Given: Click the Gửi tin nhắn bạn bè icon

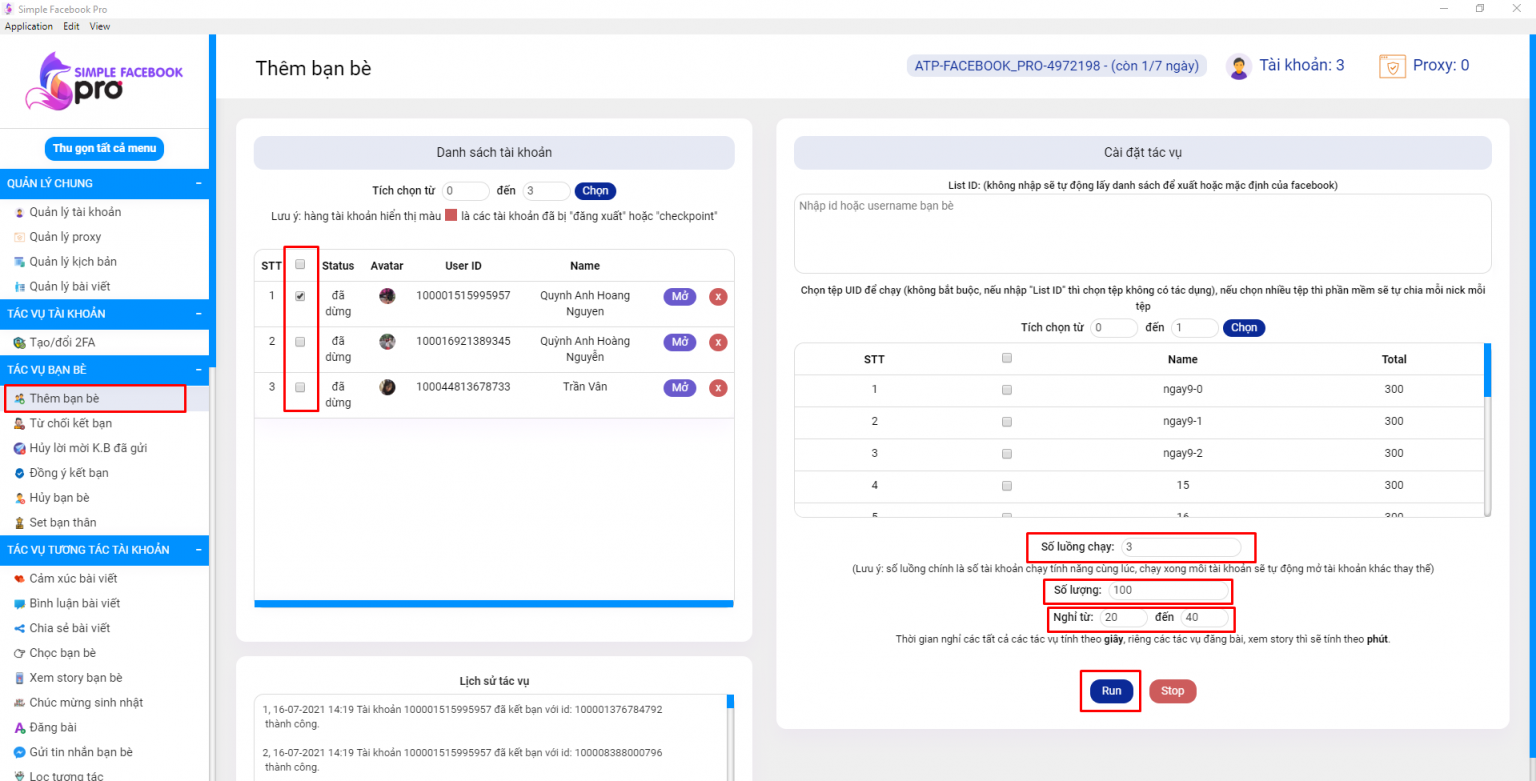Looking at the screenshot, I should click(x=18, y=752).
